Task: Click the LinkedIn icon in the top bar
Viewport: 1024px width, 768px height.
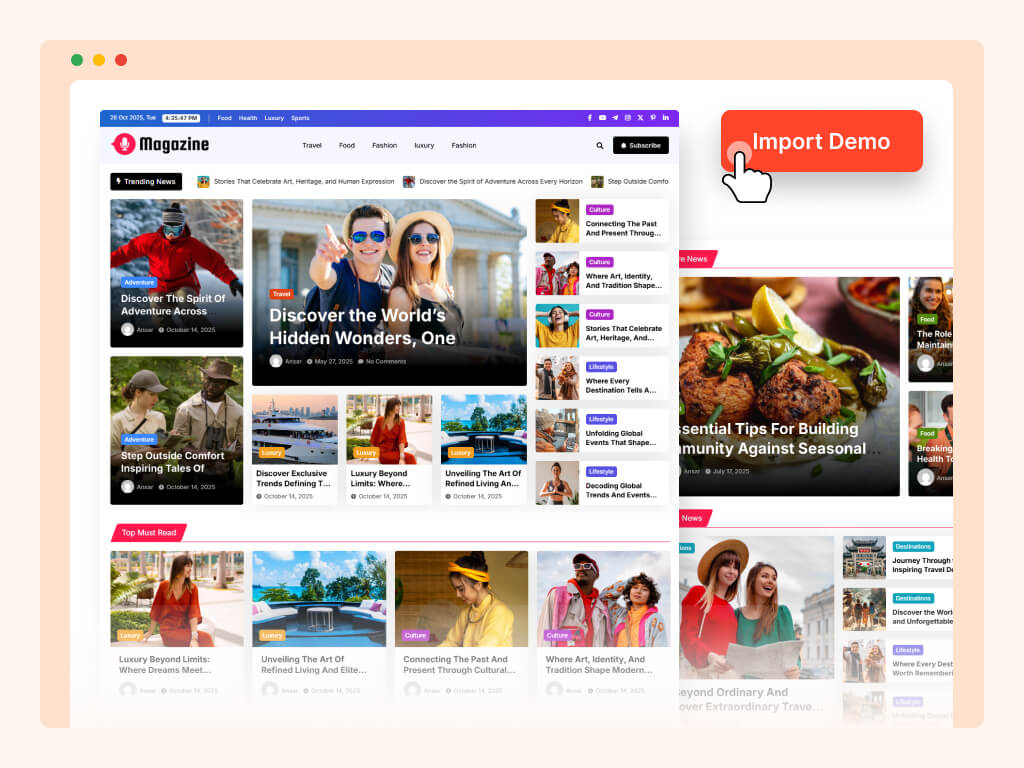Action: tap(666, 117)
